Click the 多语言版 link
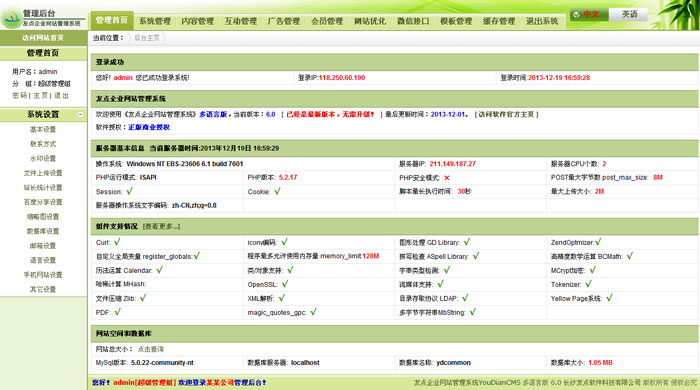This screenshot has width=700, height=390. (213, 114)
